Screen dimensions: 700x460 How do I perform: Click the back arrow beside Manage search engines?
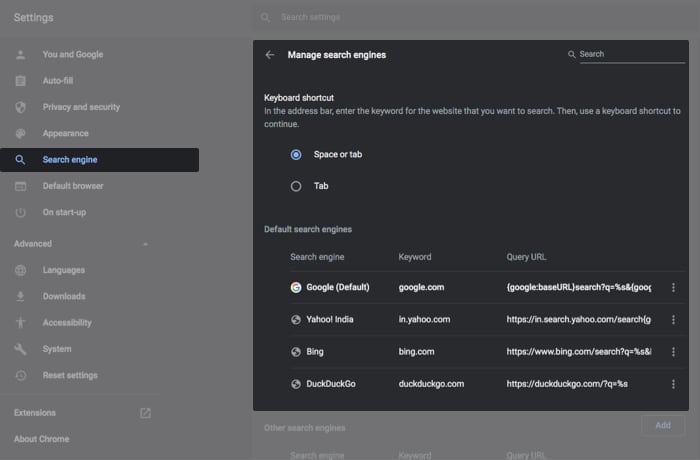click(270, 54)
